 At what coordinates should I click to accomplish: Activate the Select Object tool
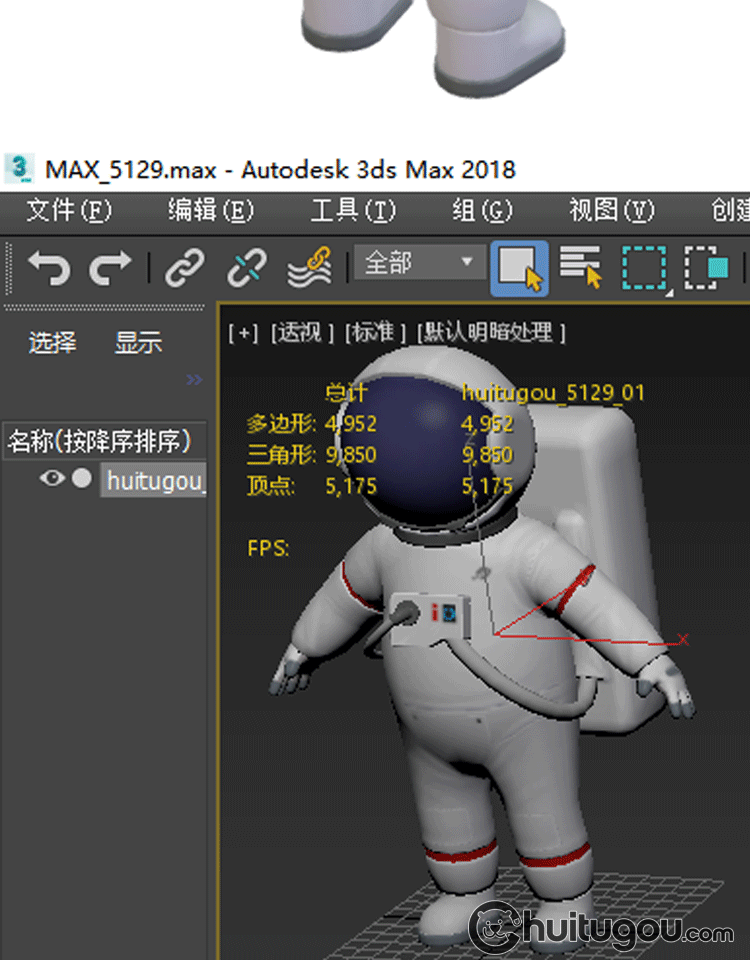coord(519,268)
